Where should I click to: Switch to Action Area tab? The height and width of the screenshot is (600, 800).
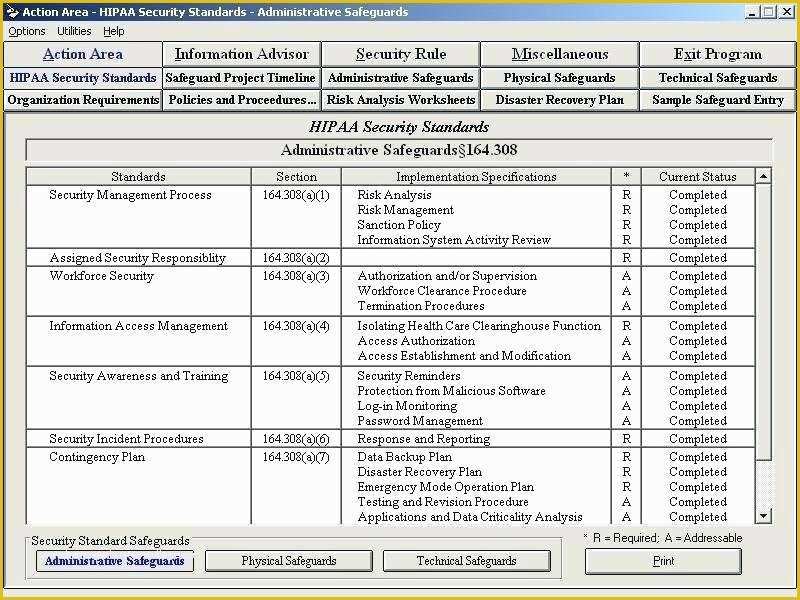point(83,54)
